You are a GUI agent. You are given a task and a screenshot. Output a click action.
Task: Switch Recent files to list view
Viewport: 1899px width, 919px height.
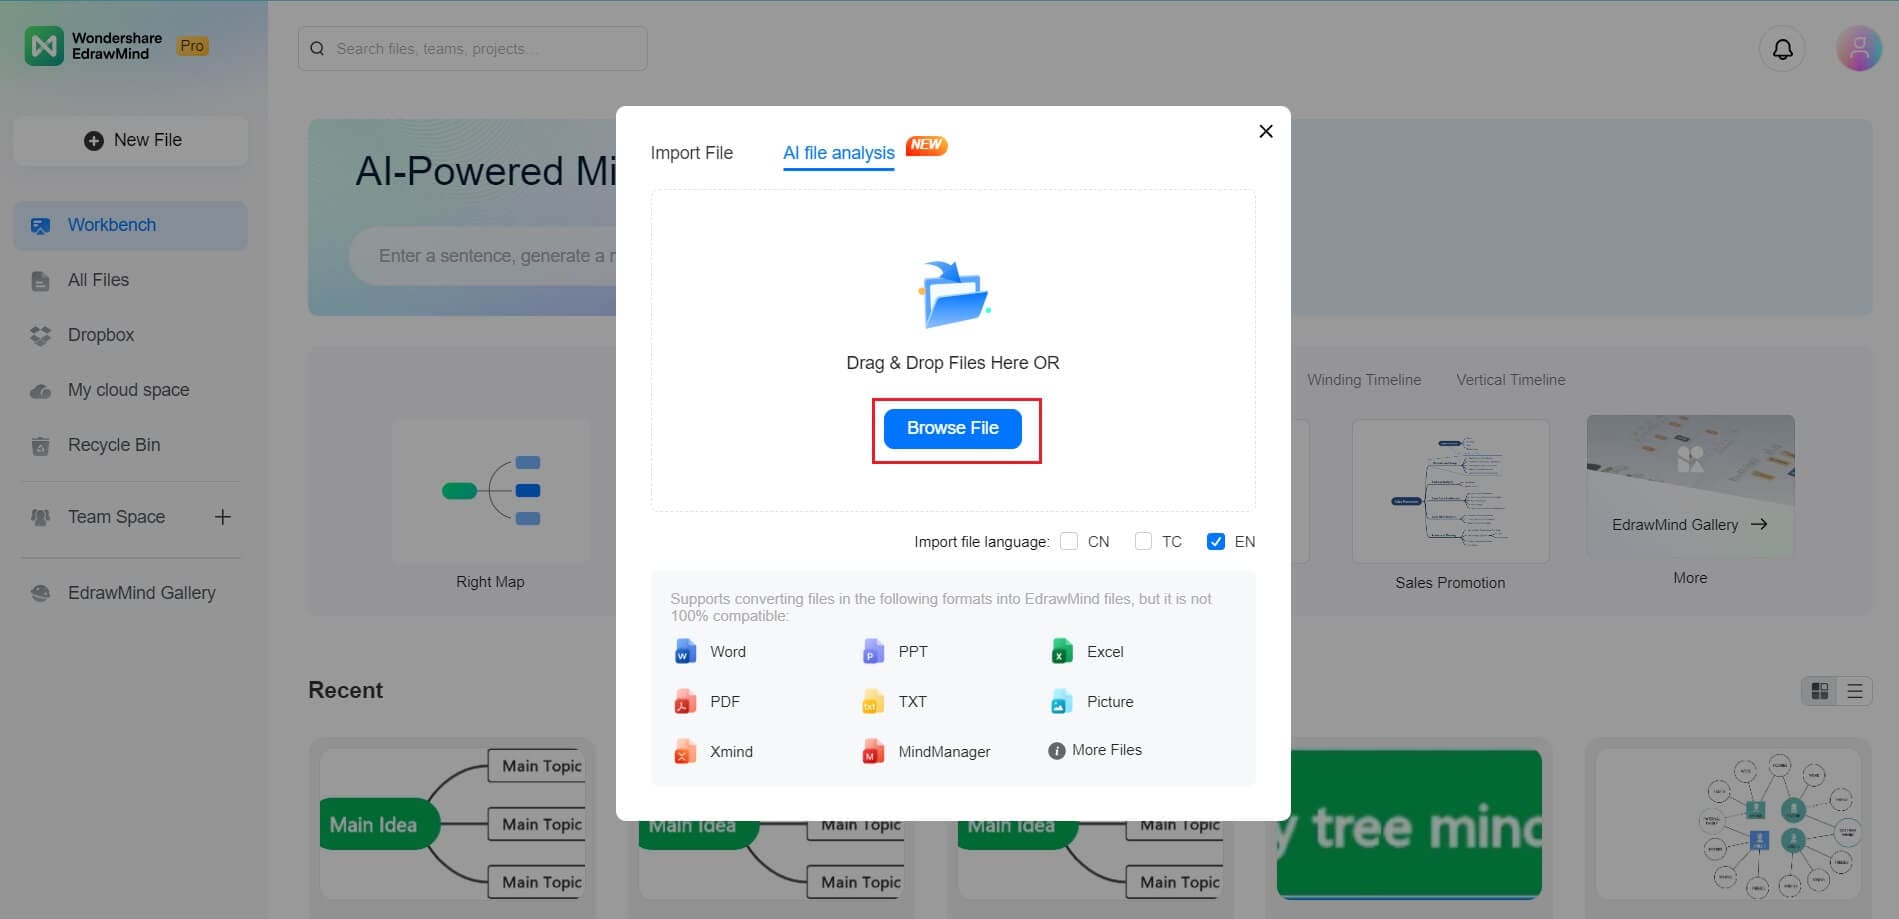[x=1854, y=691]
